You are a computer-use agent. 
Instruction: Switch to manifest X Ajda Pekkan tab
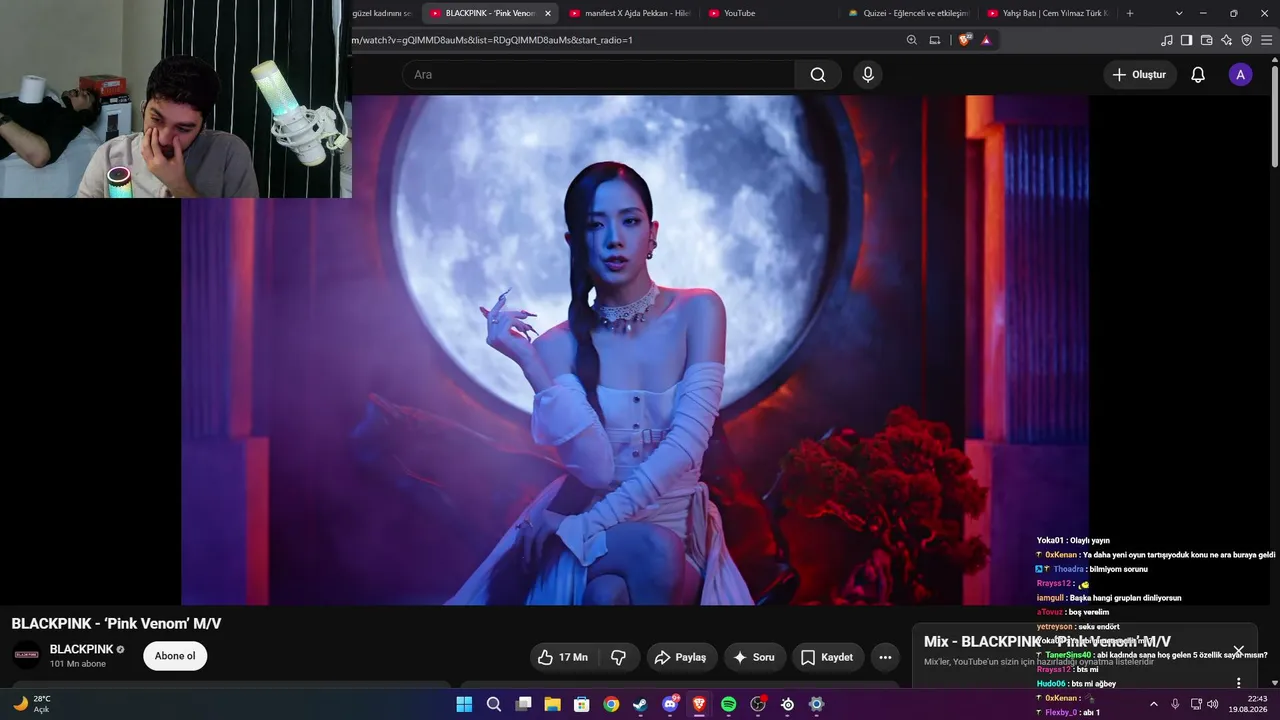pyautogui.click(x=630, y=13)
